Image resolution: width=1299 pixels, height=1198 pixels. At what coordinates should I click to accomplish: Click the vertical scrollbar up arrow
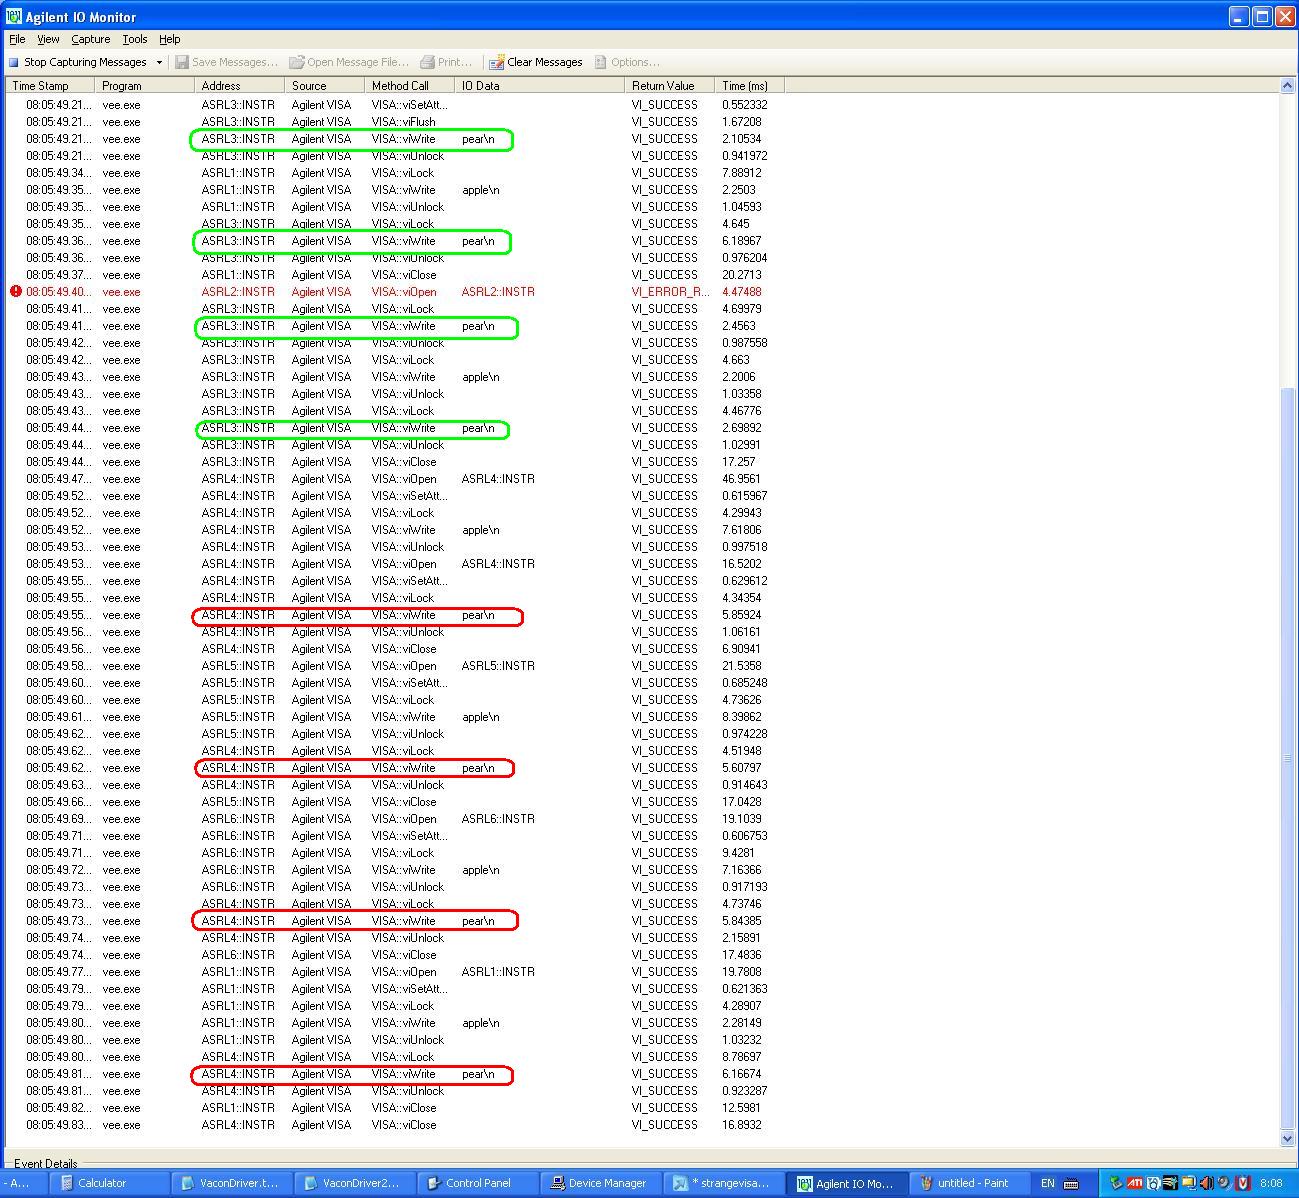(1287, 86)
